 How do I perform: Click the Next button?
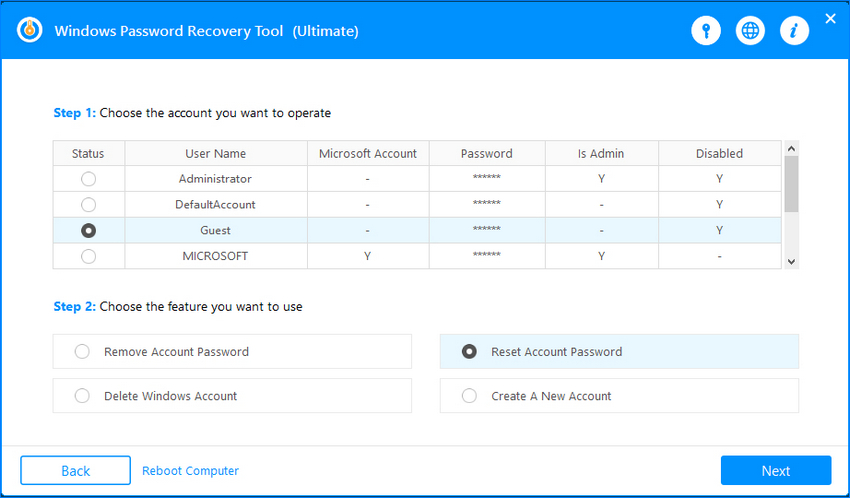click(776, 470)
